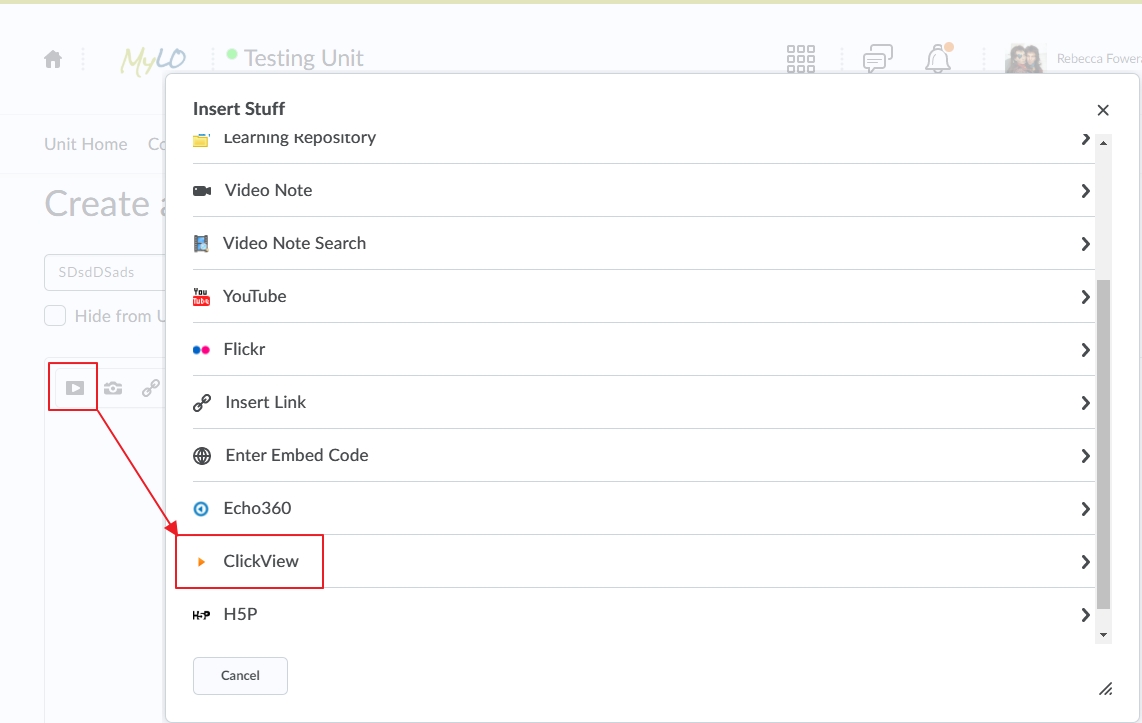Click the Insert Stuff play icon in editor toolbar
This screenshot has height=723, width=1142.
click(x=74, y=388)
